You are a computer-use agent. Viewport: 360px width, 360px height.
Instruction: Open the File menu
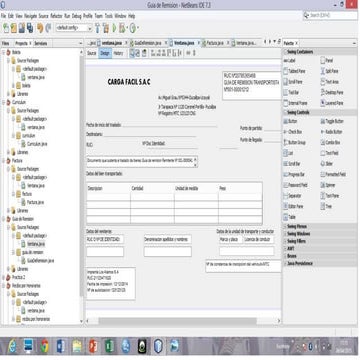click(x=3, y=16)
